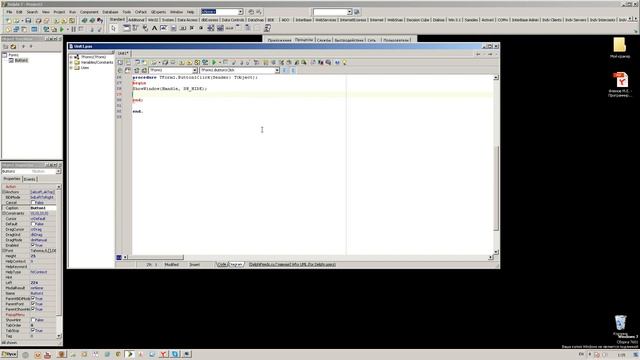
Task: Click the Caption property value field
Action: (43, 208)
